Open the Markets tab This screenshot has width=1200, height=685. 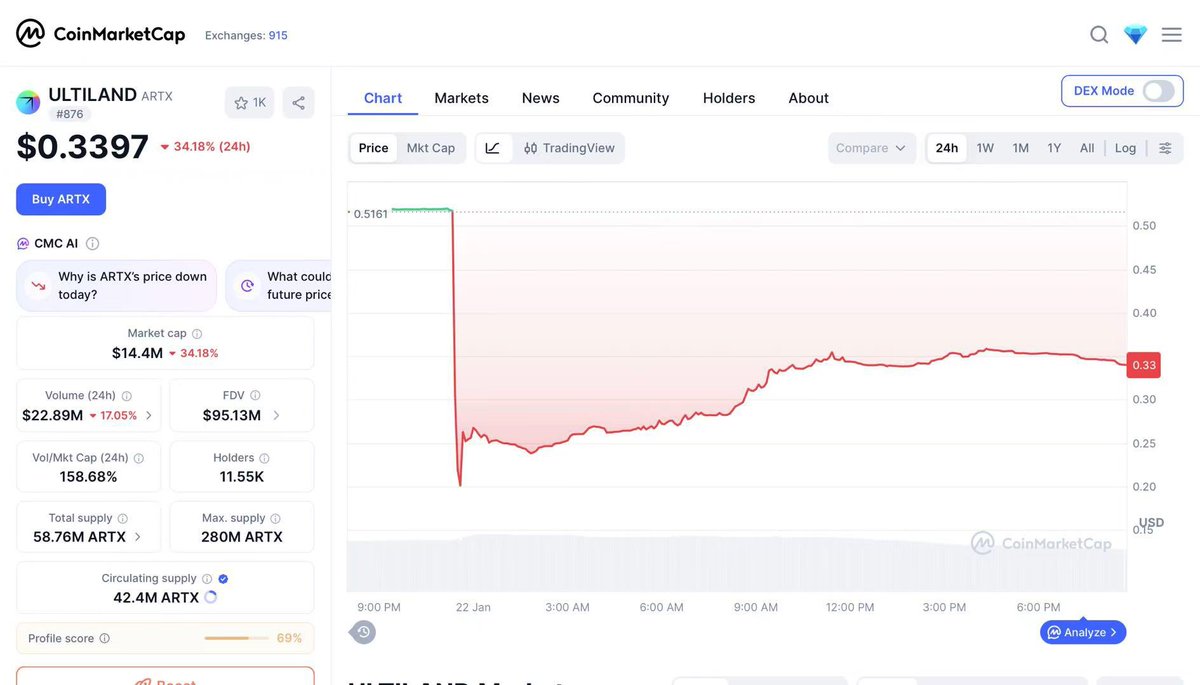[x=461, y=98]
